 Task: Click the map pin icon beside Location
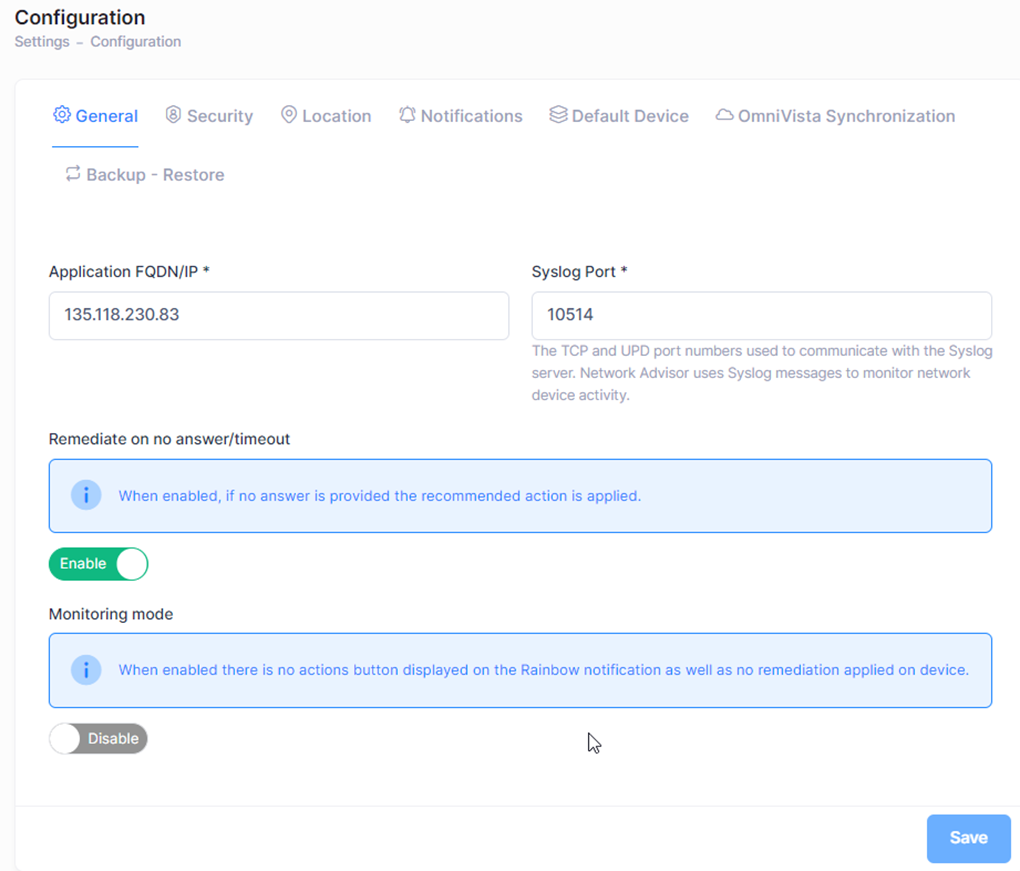[x=289, y=115]
